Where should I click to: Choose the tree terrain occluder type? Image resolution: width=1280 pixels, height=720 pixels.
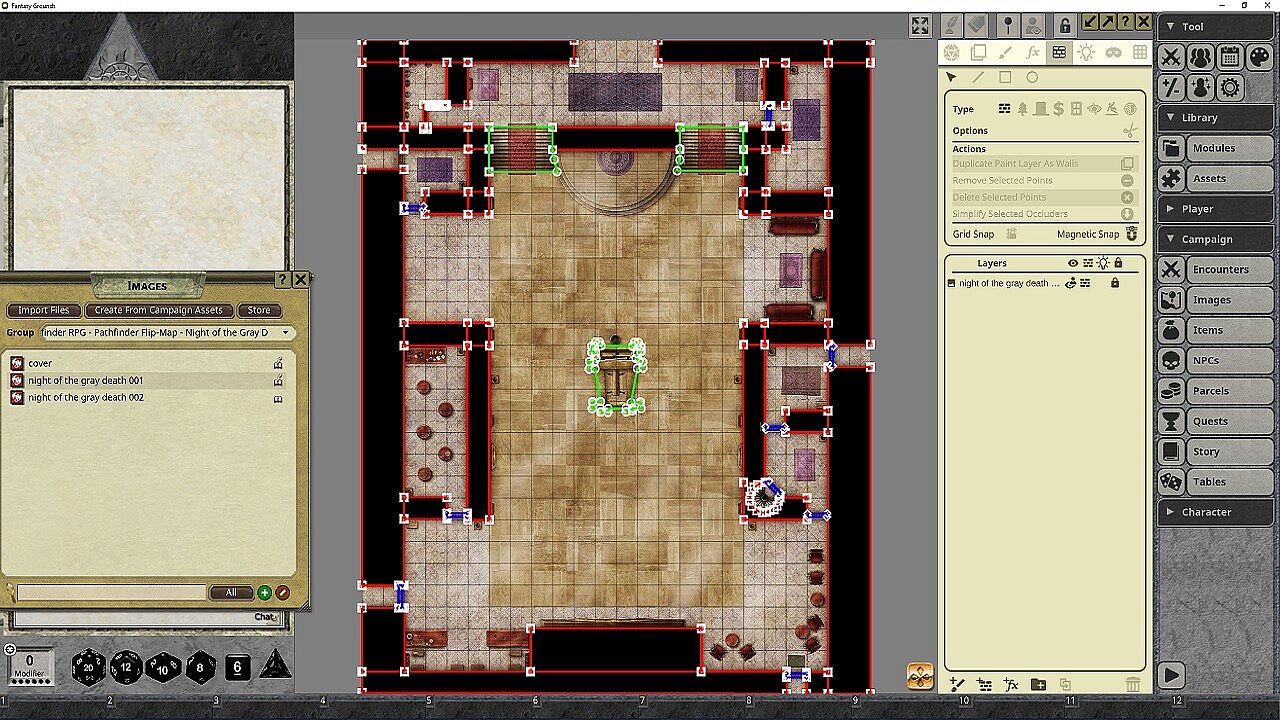click(x=1023, y=109)
